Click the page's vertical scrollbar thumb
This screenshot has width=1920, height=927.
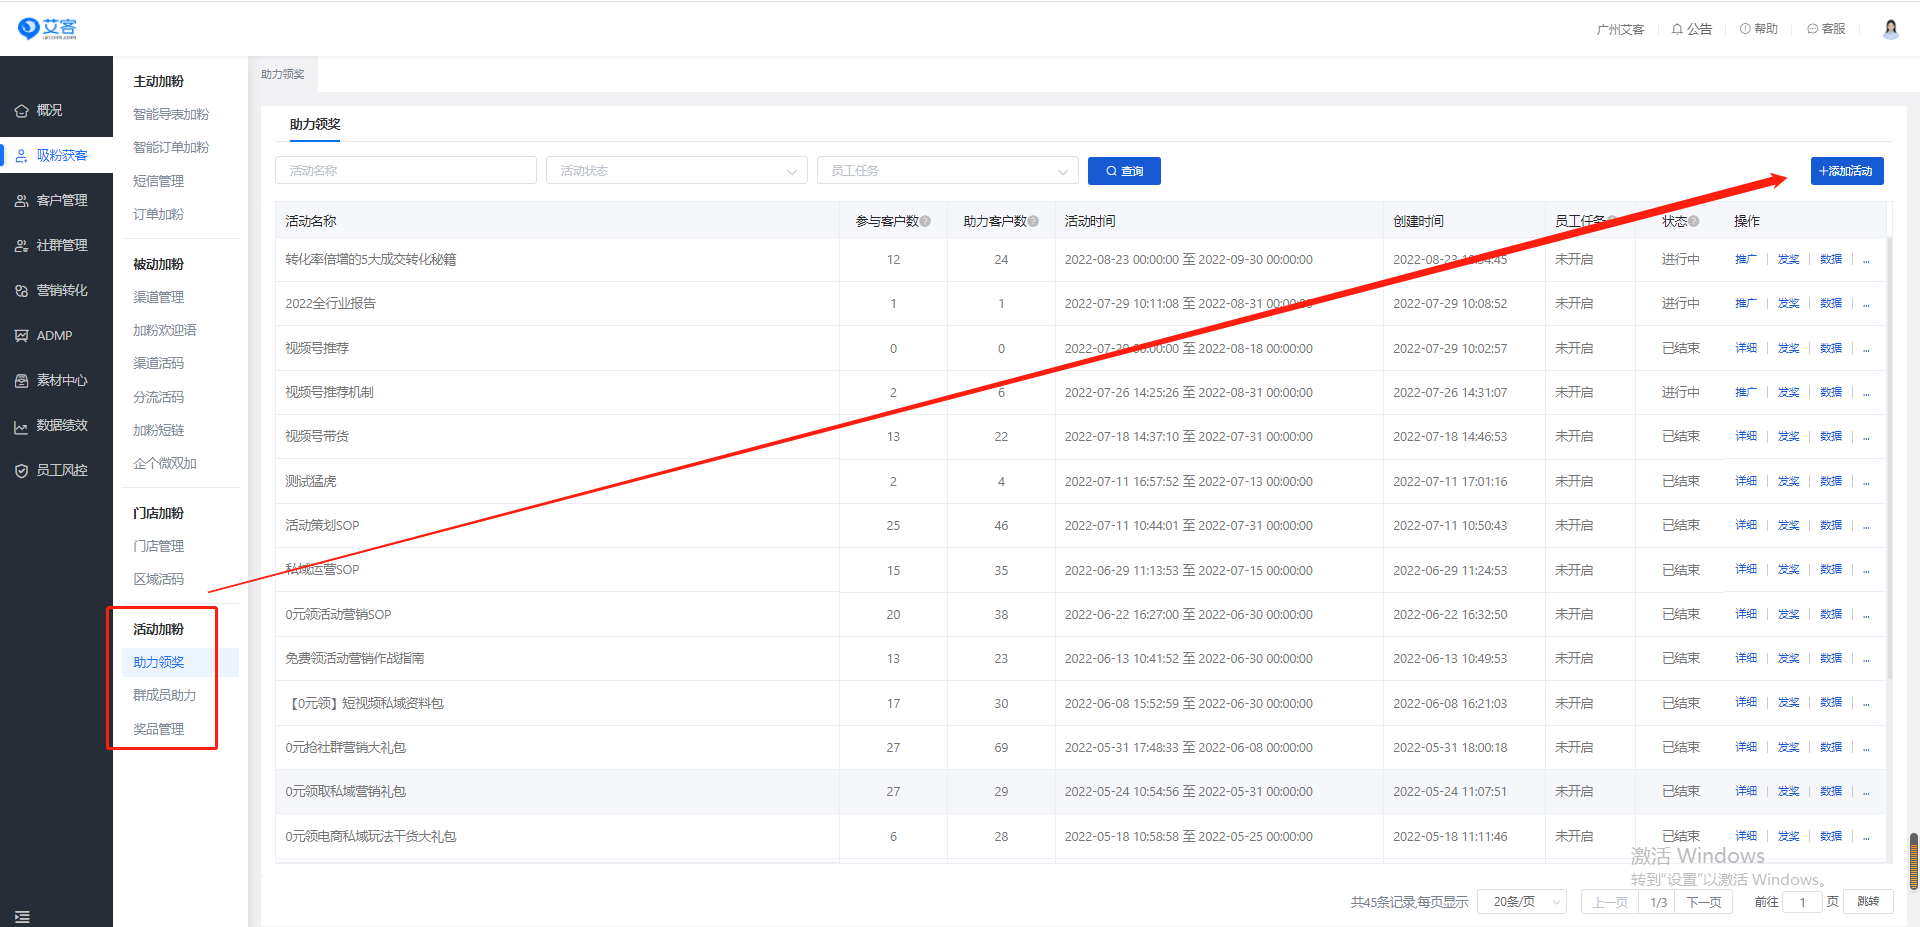[x=1913, y=860]
